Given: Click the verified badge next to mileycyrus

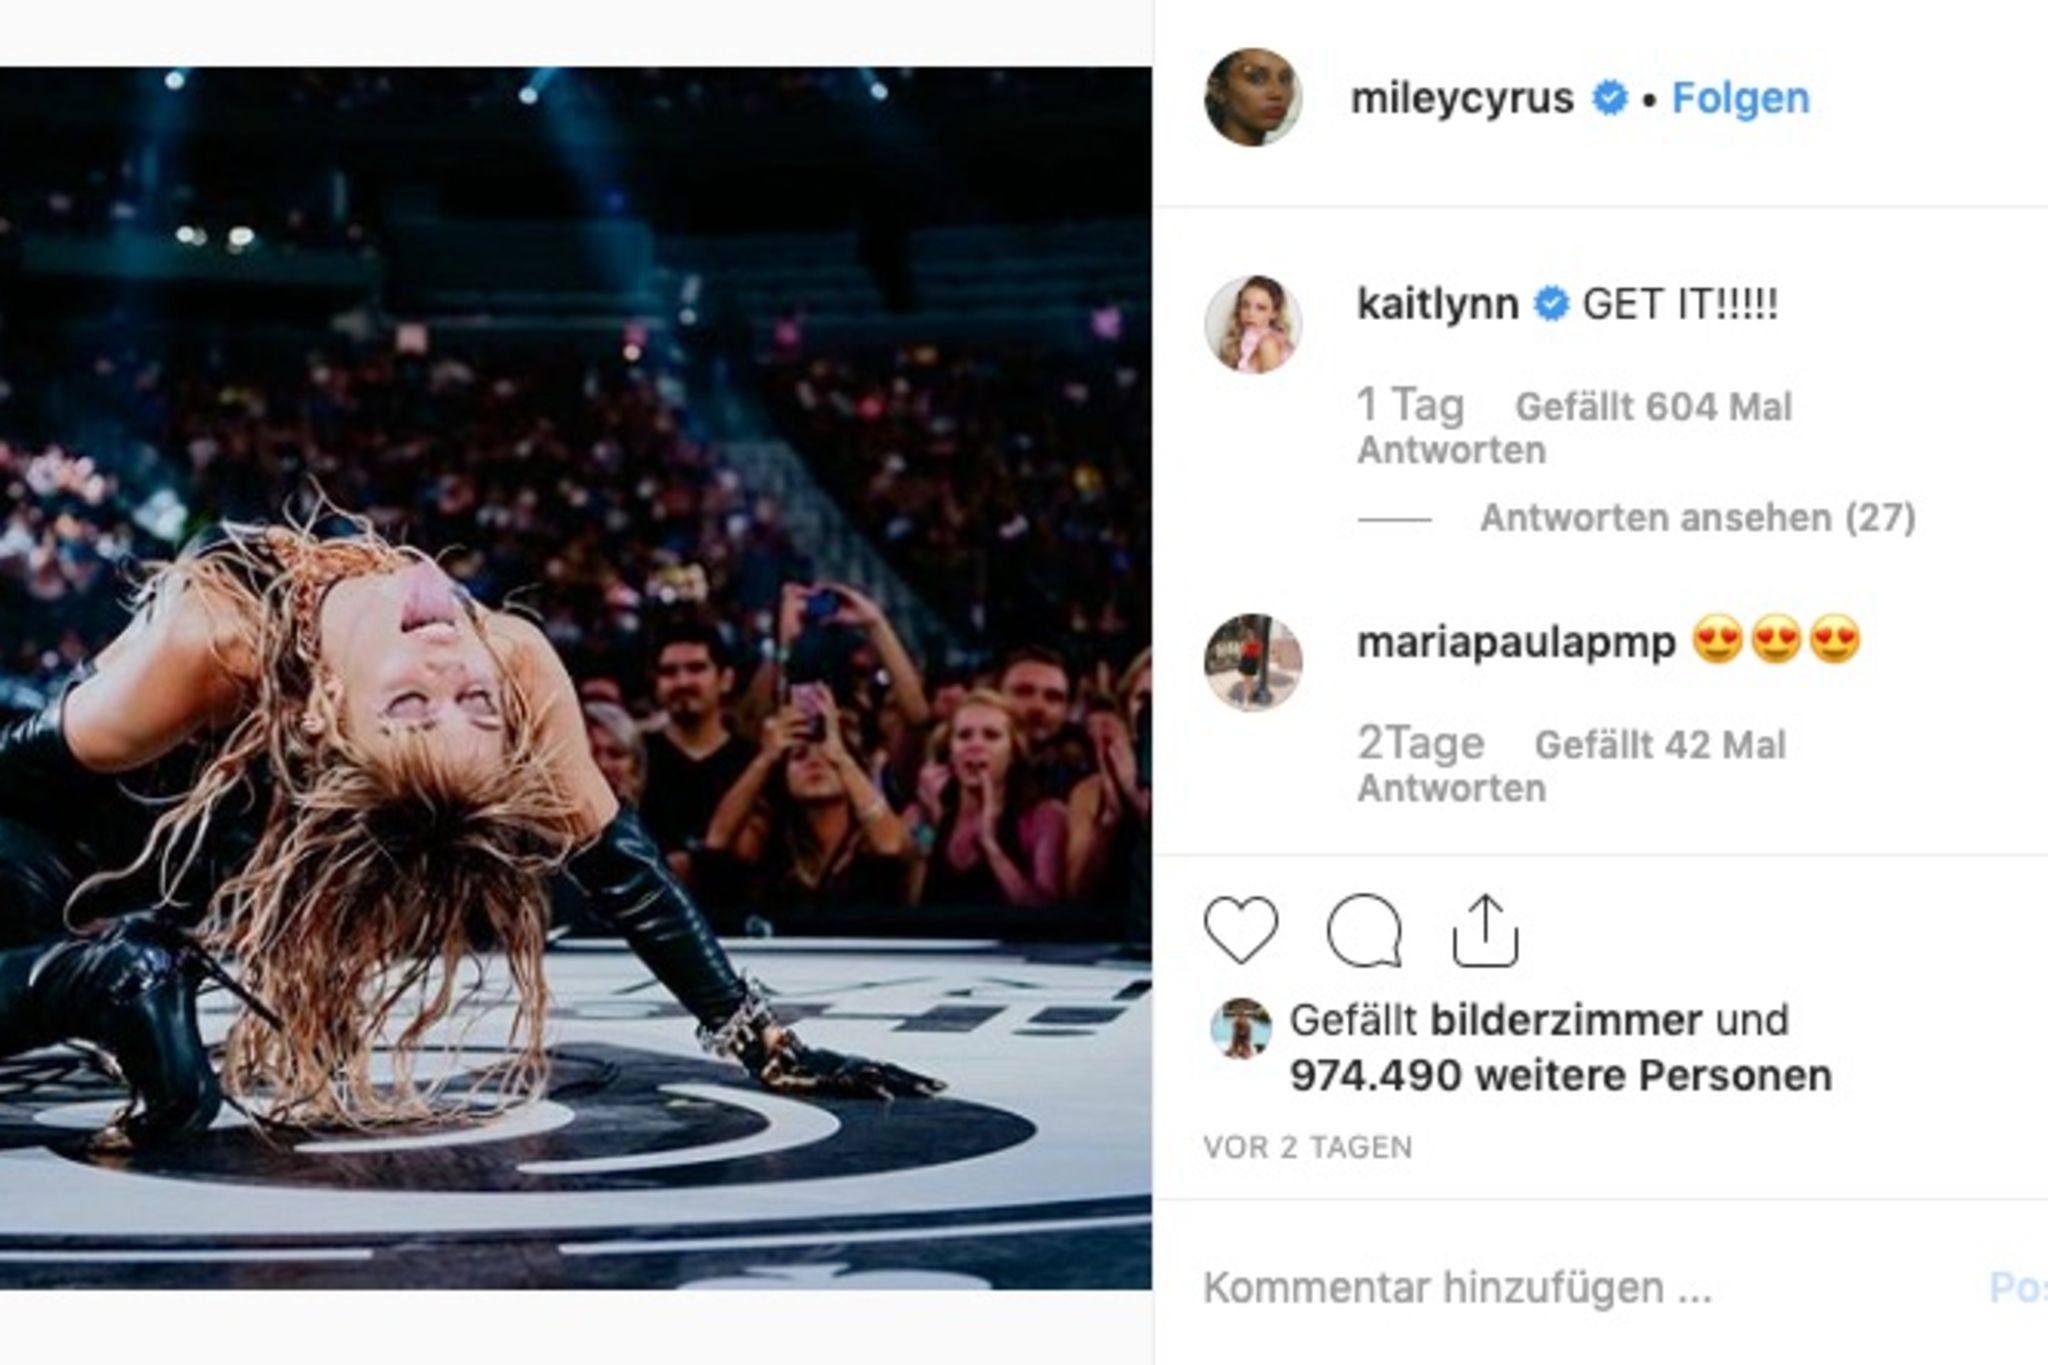Looking at the screenshot, I should pyautogui.click(x=1609, y=98).
